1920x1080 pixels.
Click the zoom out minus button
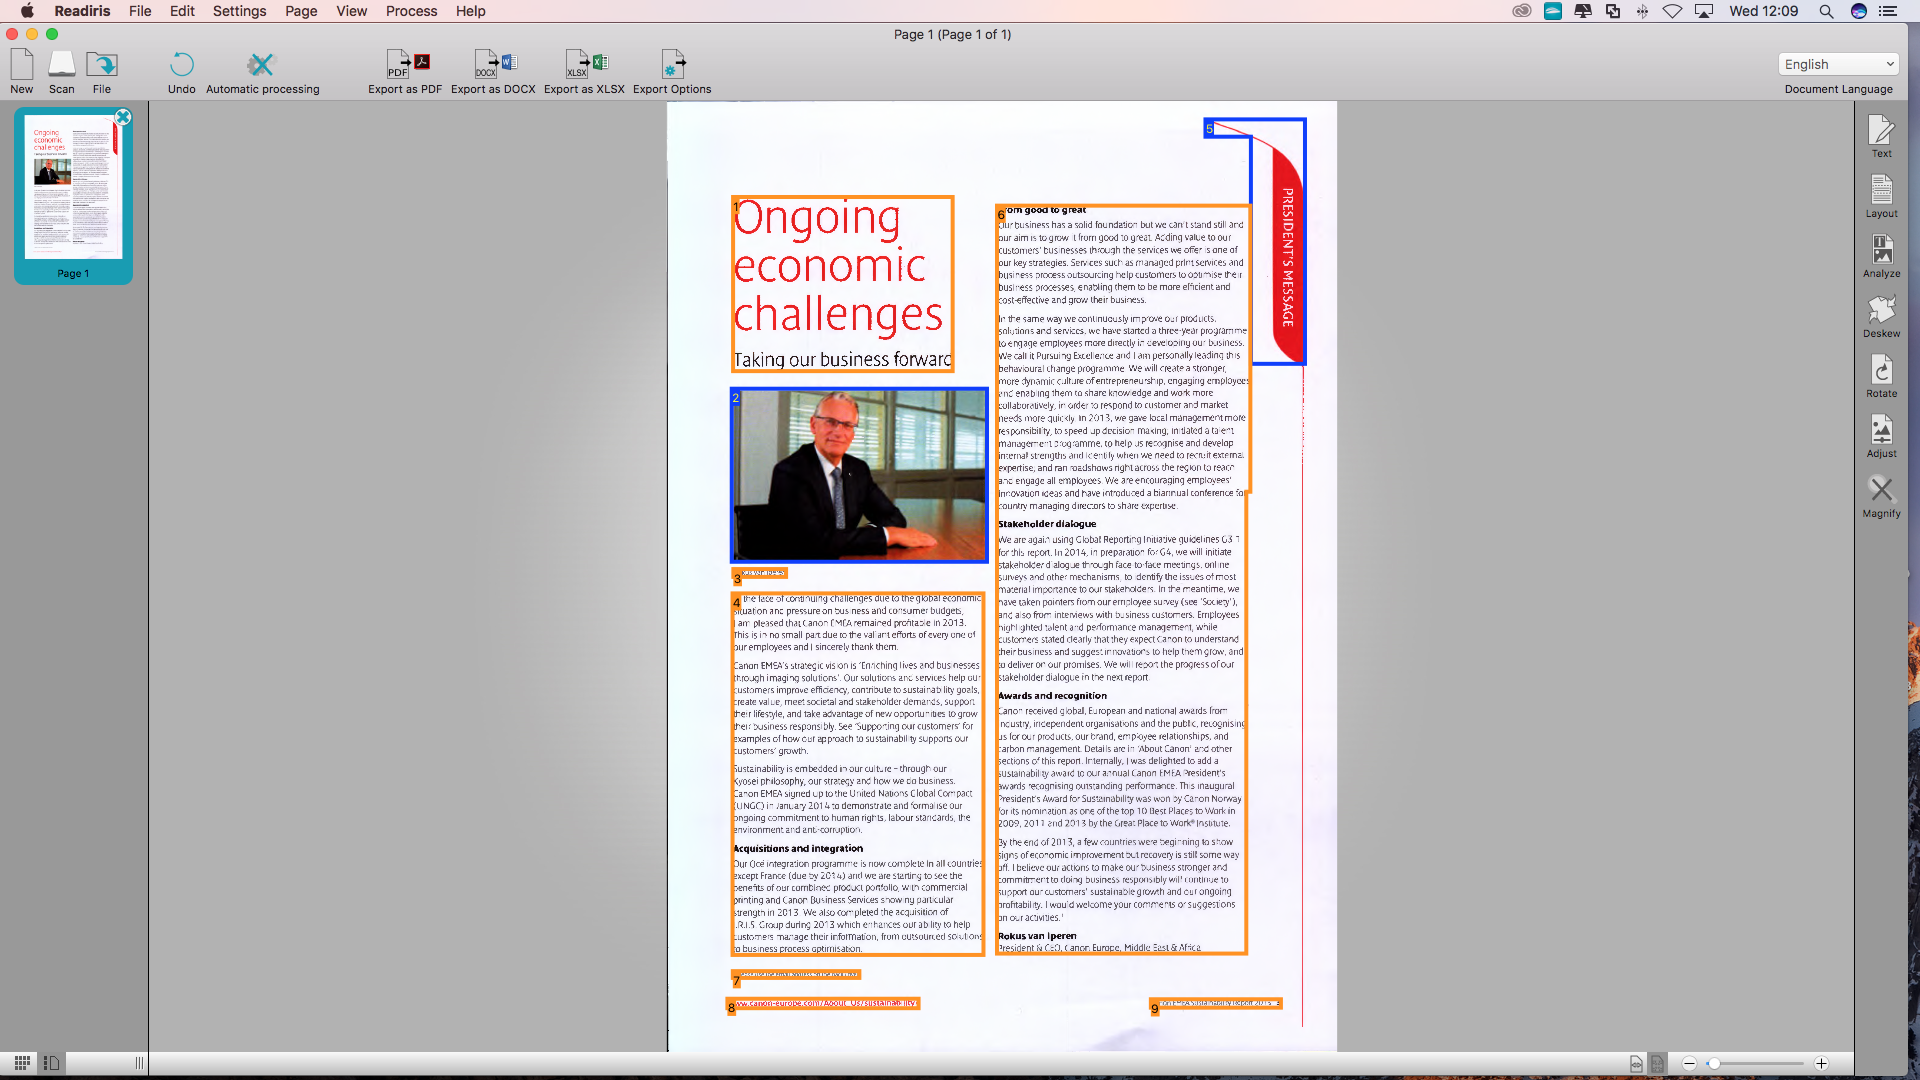pos(1689,1064)
